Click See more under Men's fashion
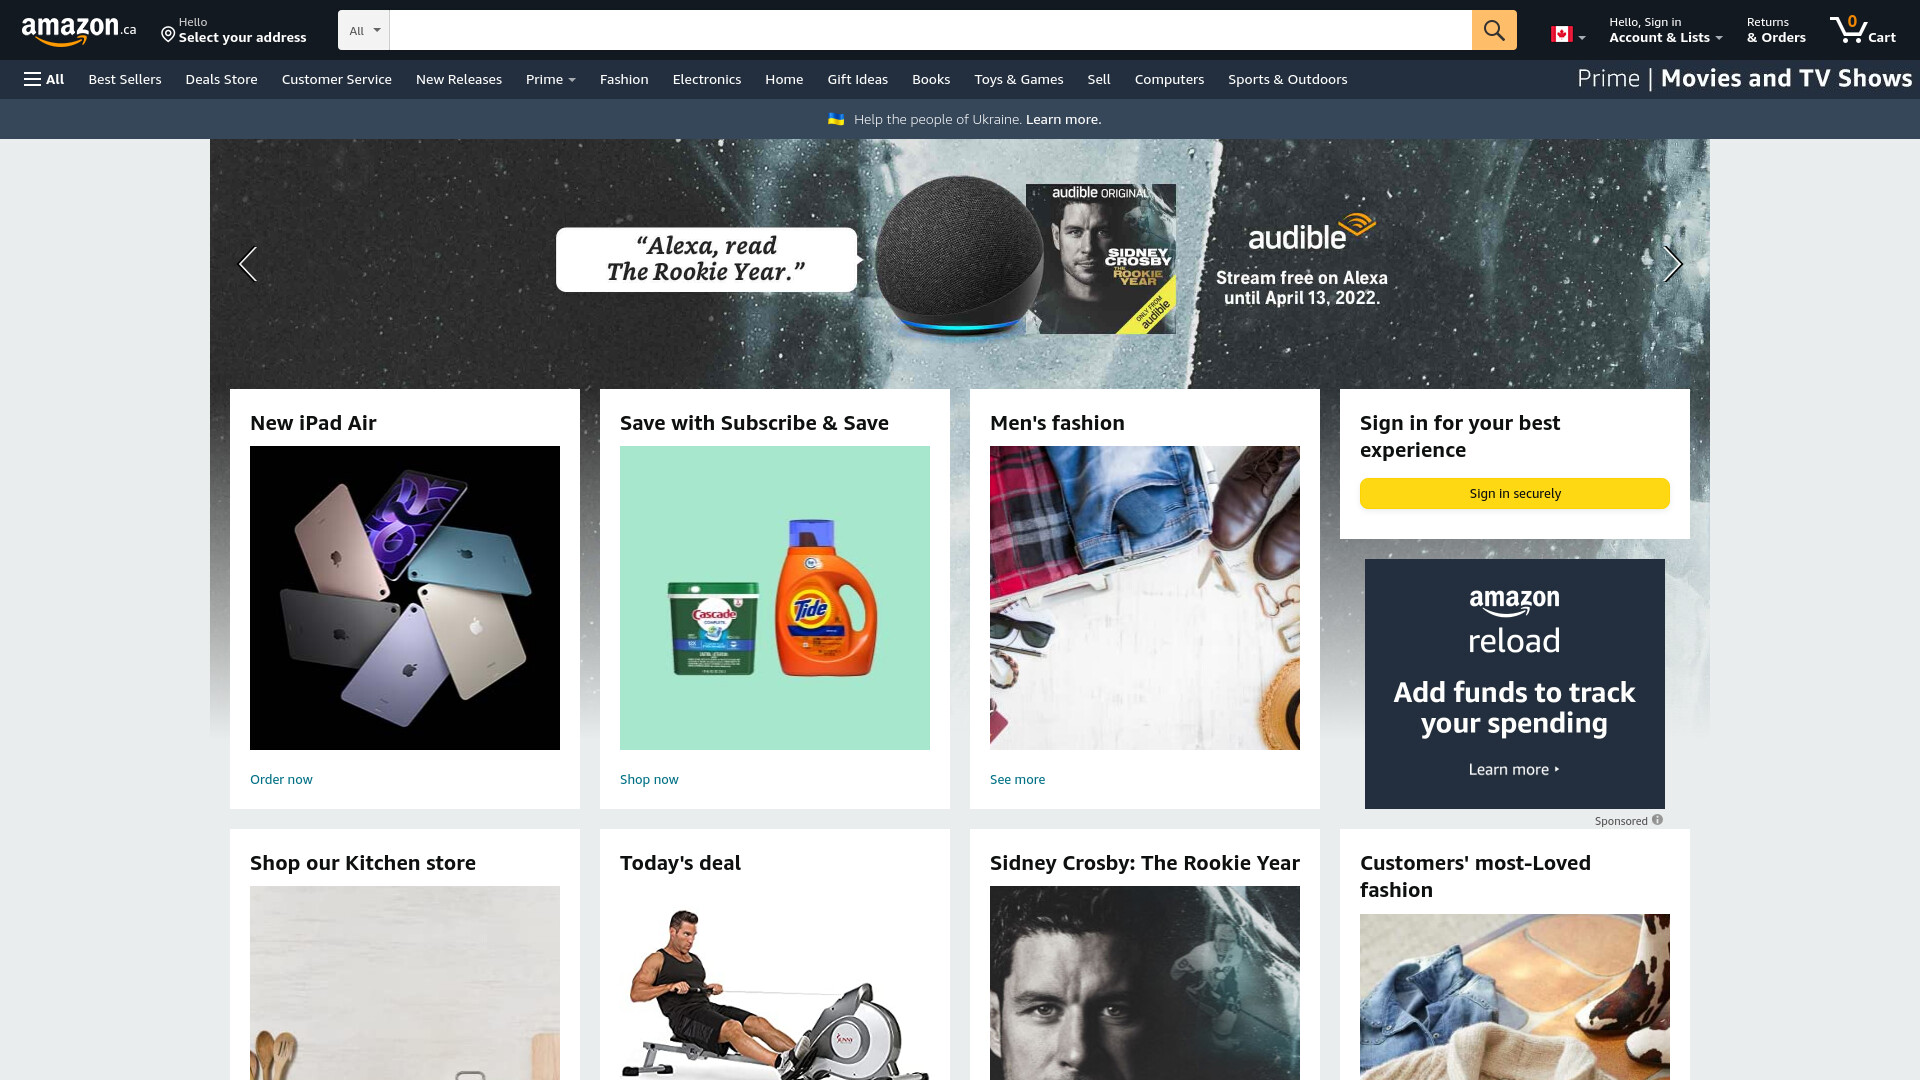This screenshot has width=1920, height=1080. 1017,779
